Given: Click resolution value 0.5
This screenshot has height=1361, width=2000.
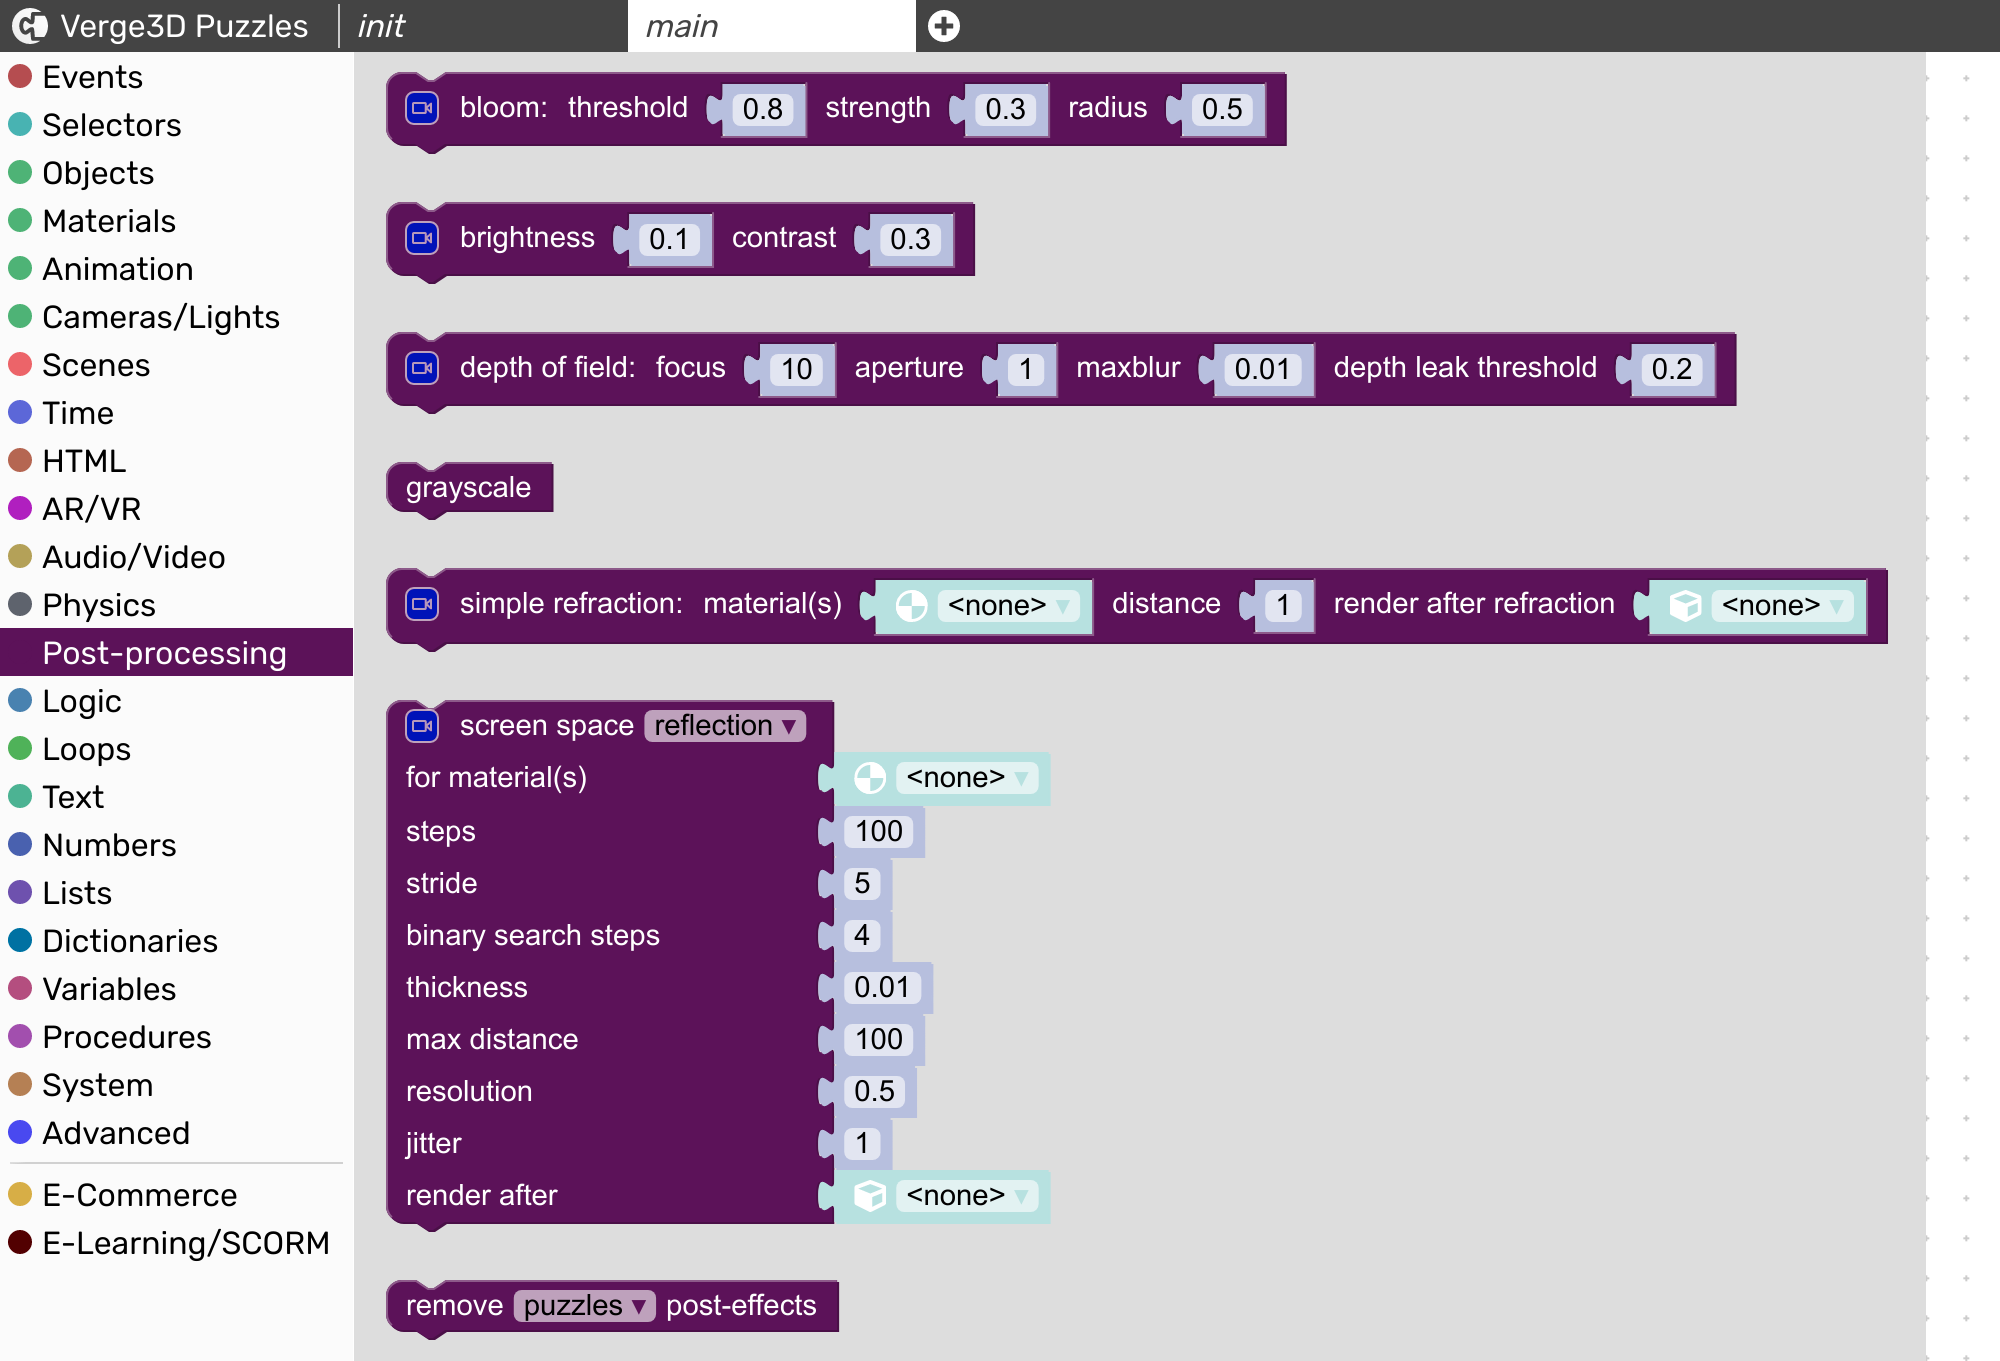Looking at the screenshot, I should pos(874,1092).
